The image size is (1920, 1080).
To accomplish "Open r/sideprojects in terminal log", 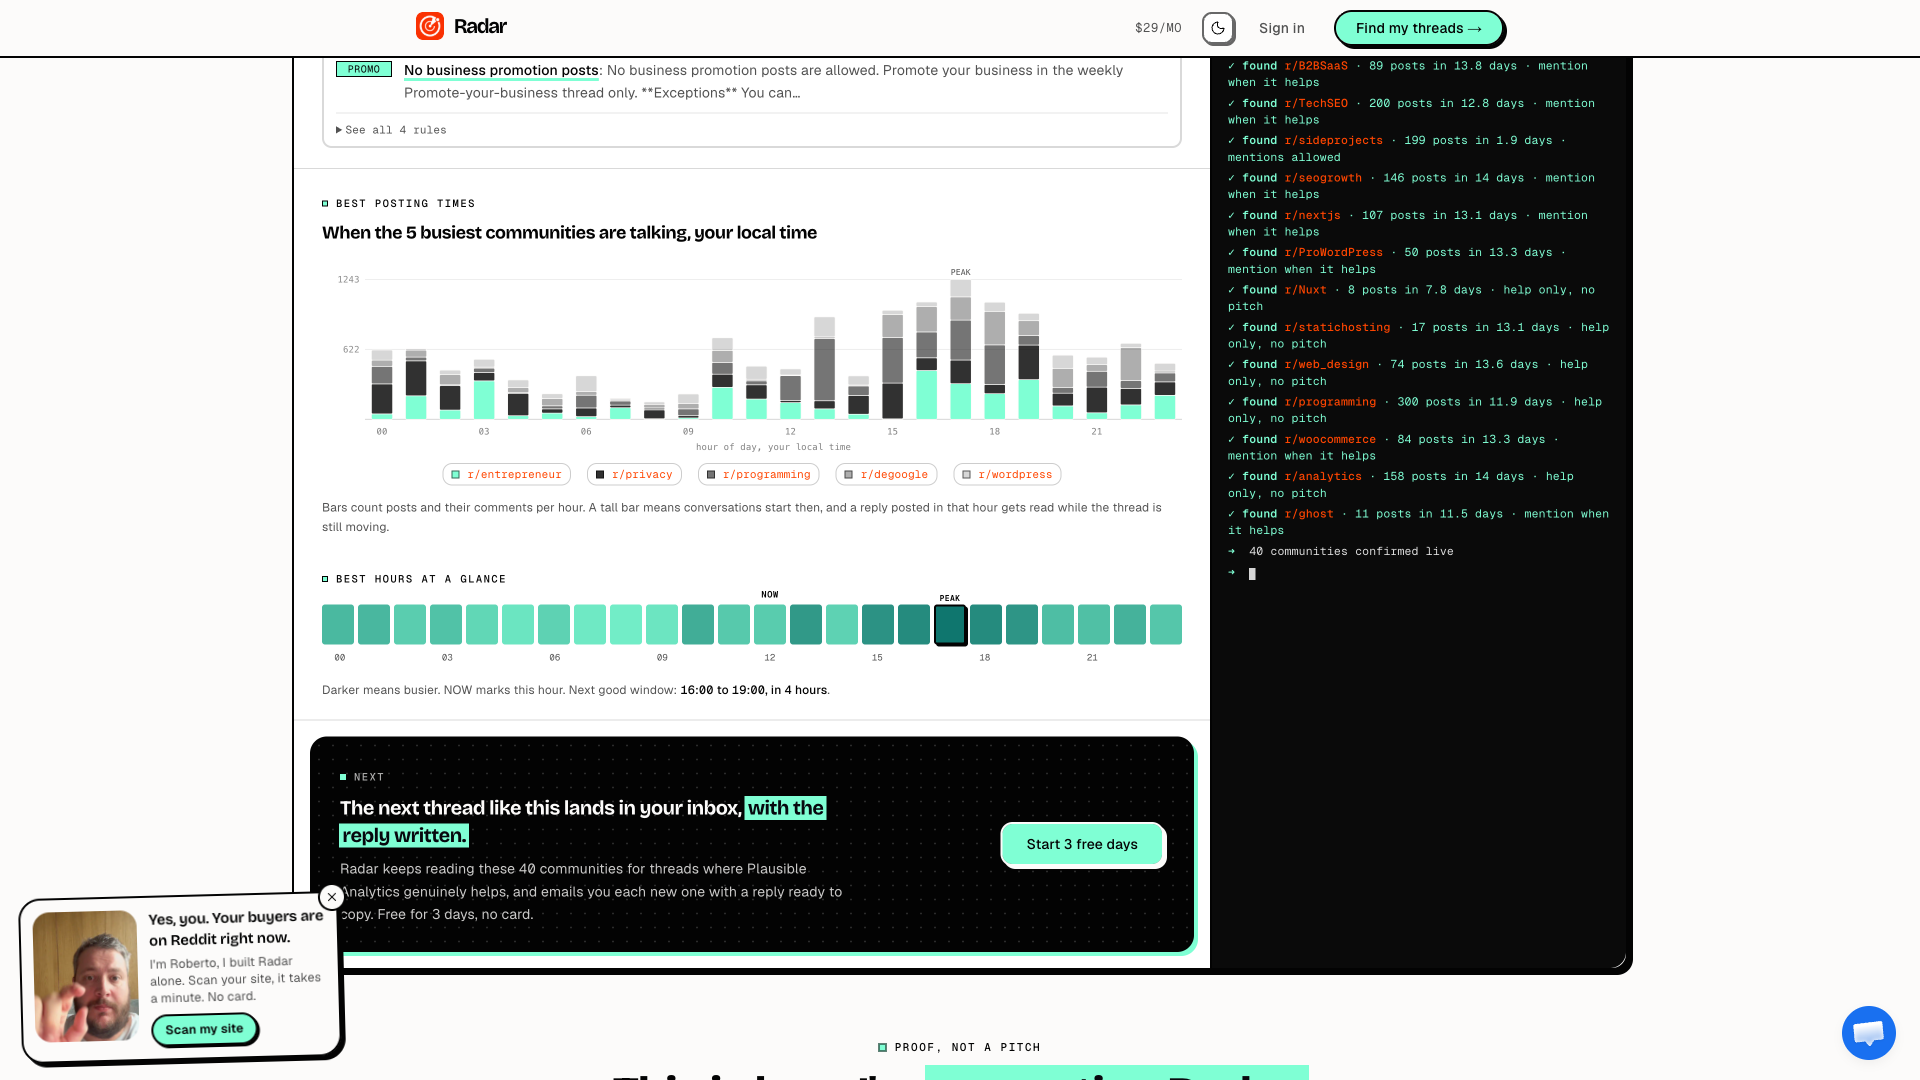I will [1334, 141].
